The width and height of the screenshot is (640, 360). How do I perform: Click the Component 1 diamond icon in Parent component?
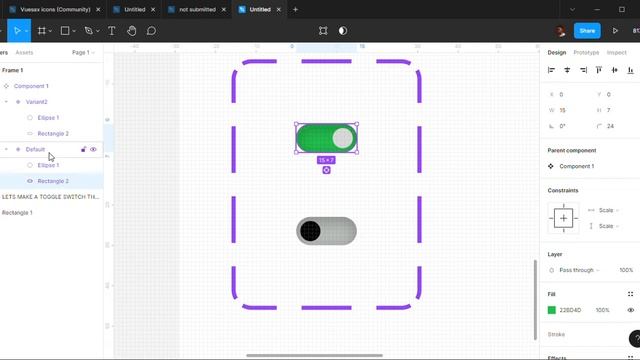click(x=551, y=166)
